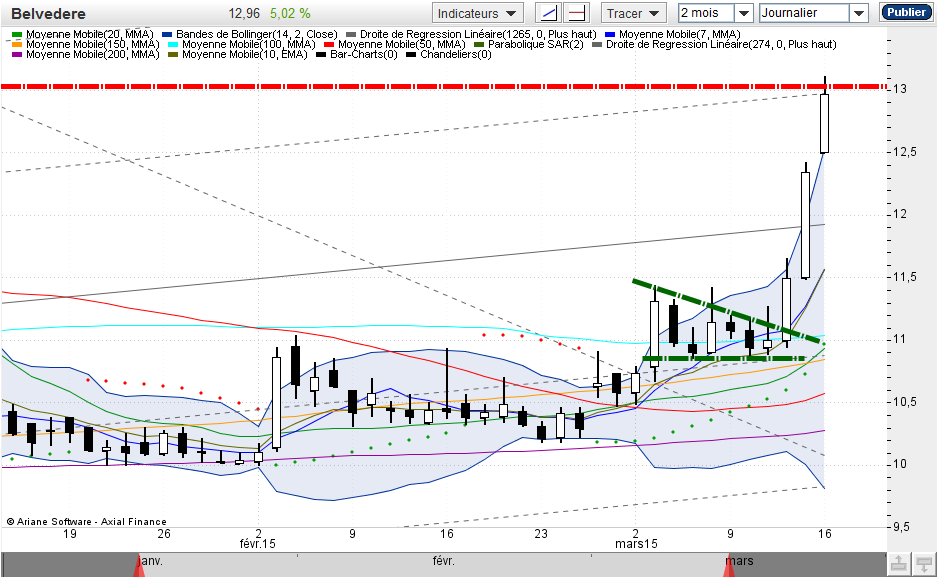Click the 5,02 % change value
The image size is (938, 579).
coord(290,13)
